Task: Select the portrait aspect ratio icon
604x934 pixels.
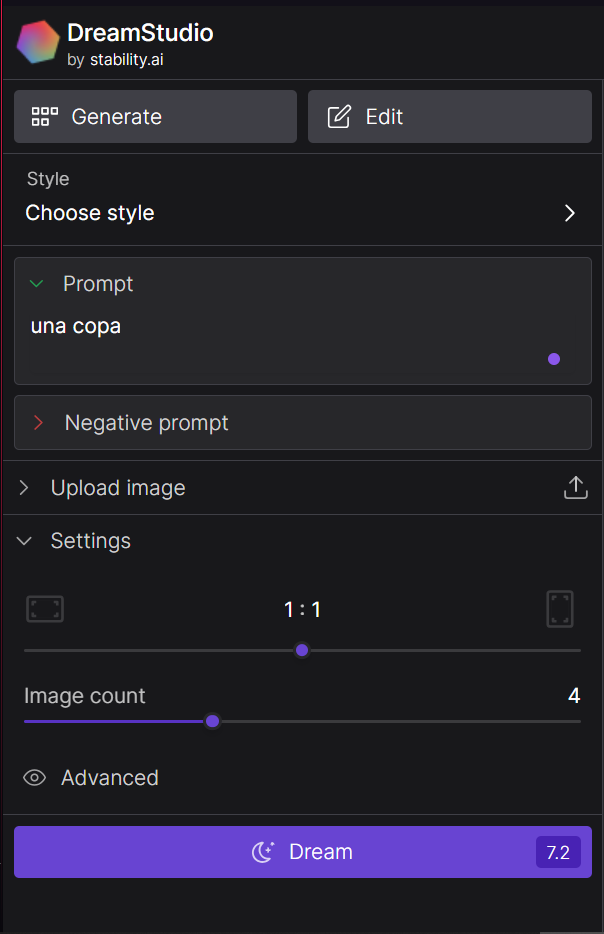Action: tap(560, 609)
